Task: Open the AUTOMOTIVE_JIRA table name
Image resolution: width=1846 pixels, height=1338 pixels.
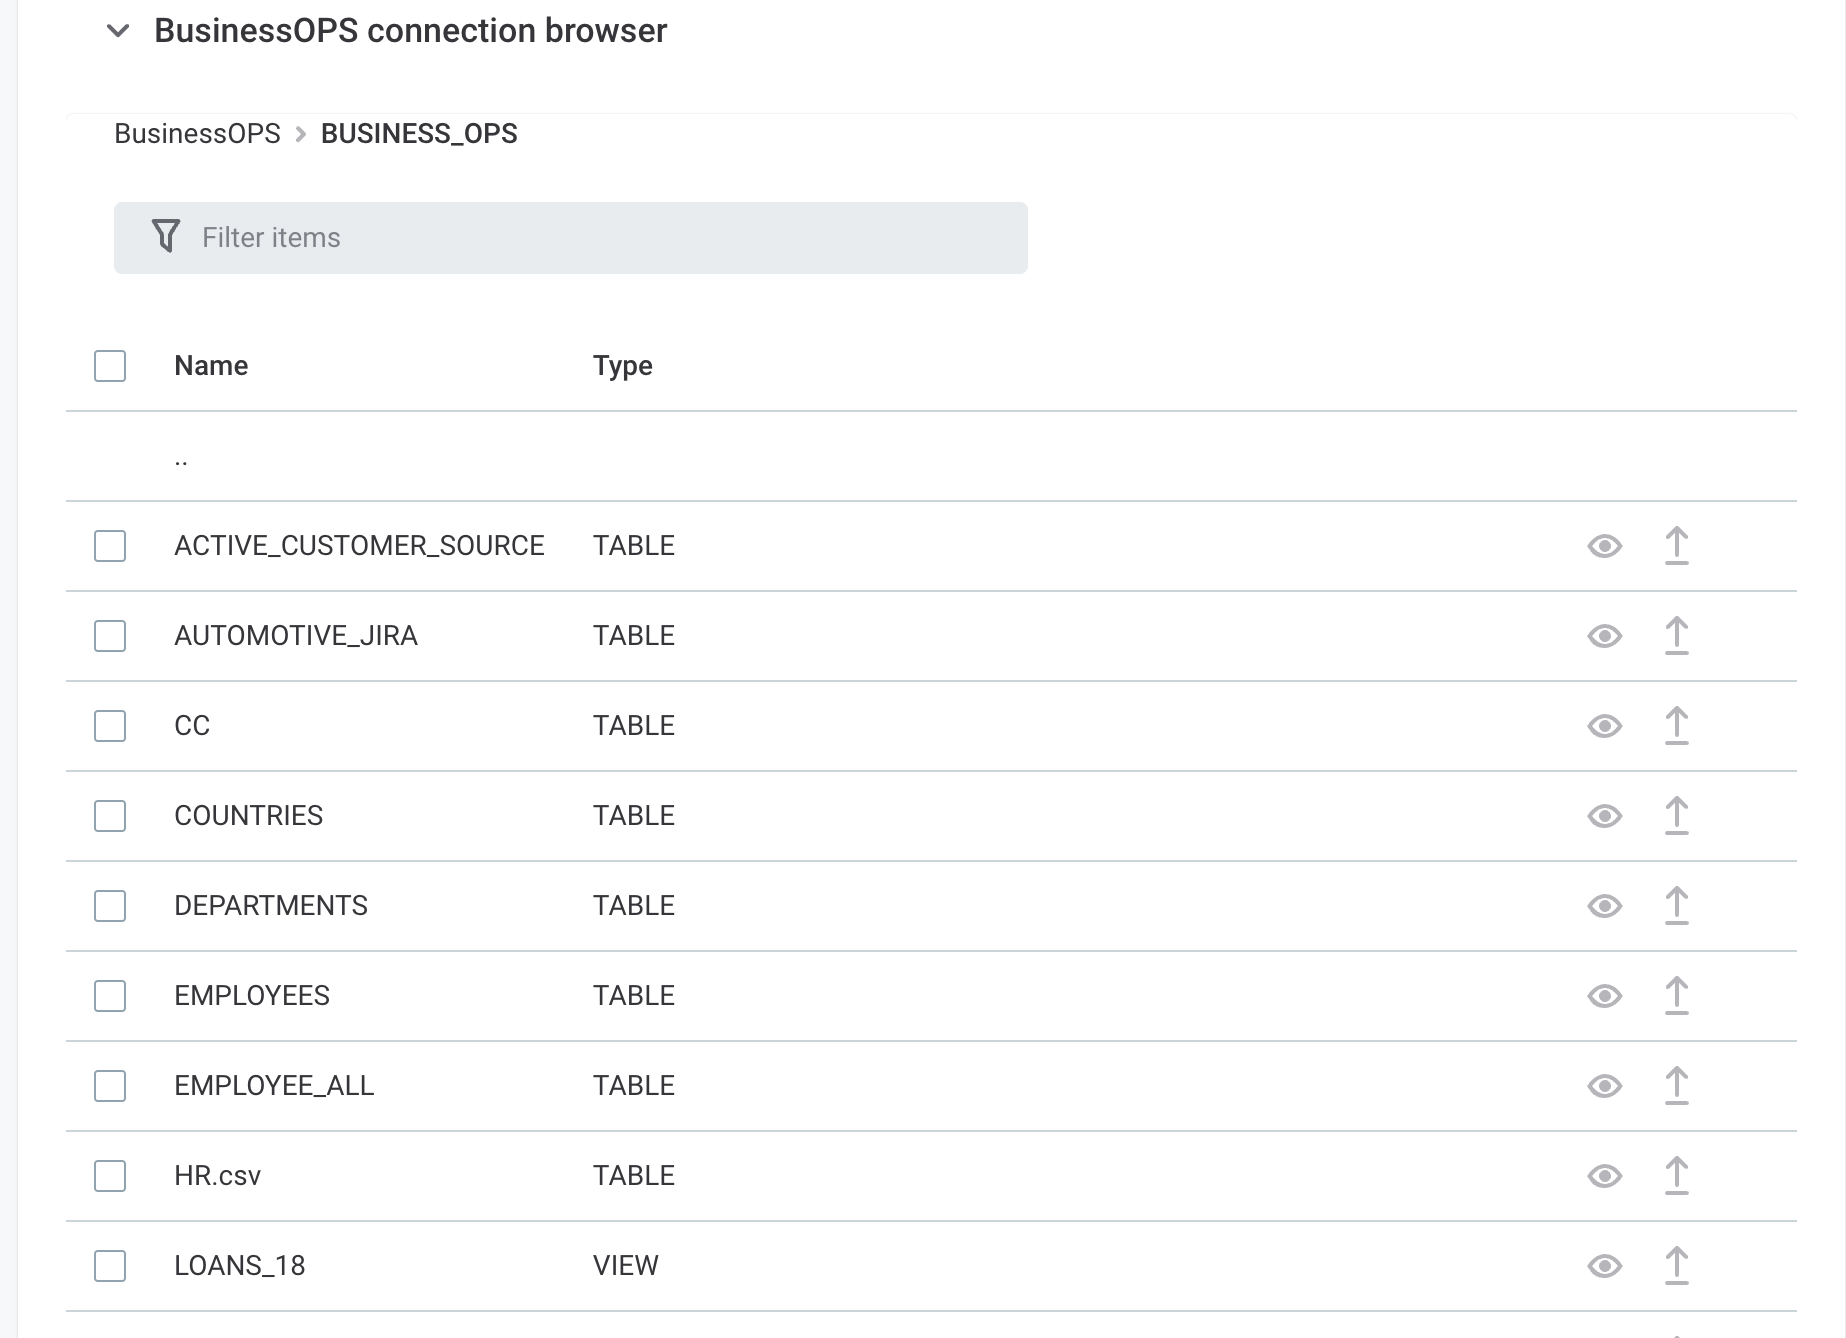Action: (296, 636)
